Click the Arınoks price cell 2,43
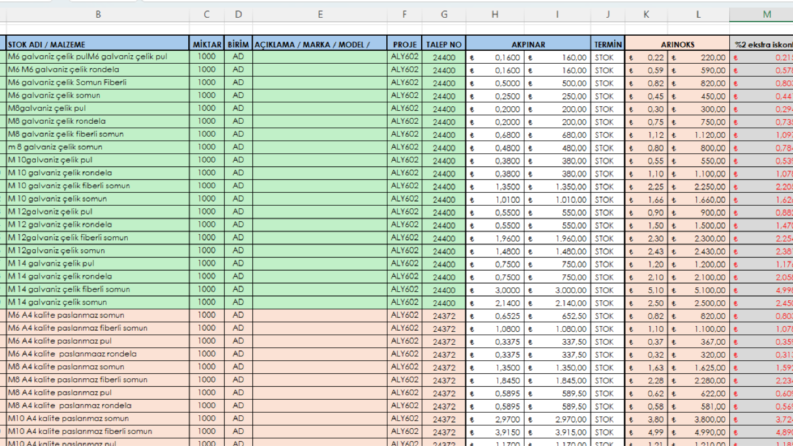This screenshot has height=446, width=793. [646, 251]
